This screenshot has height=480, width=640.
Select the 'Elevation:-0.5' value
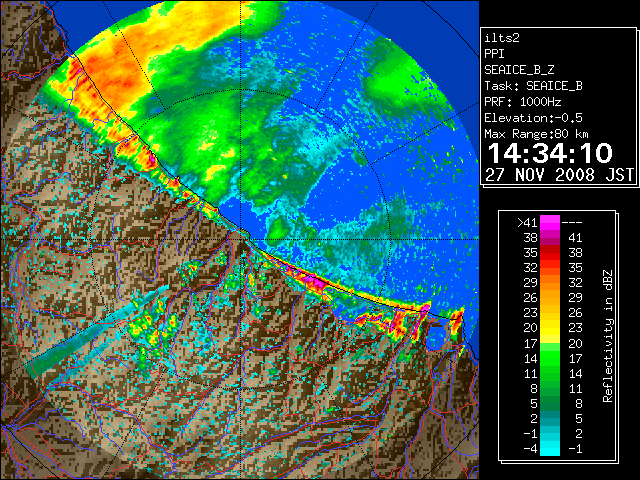click(x=533, y=118)
